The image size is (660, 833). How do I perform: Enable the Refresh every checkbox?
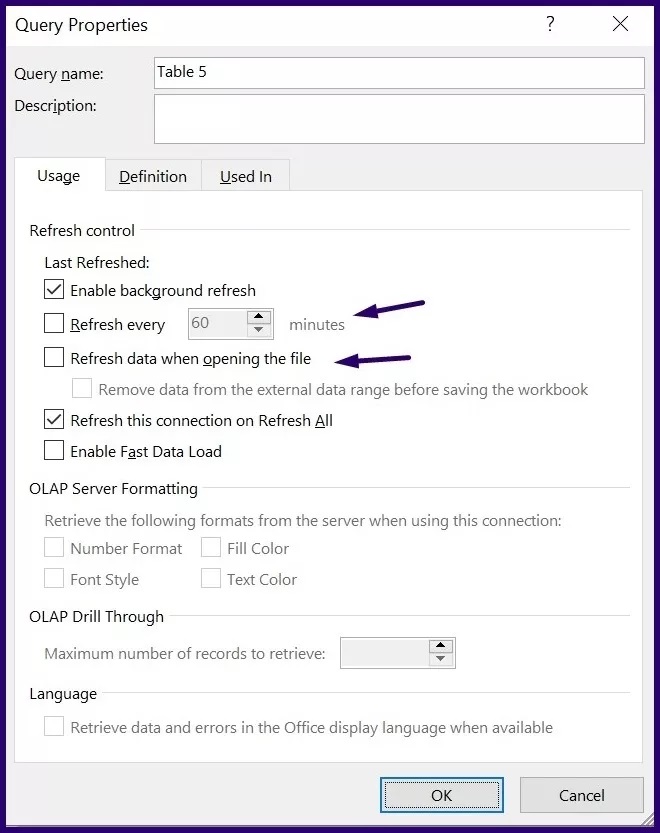(x=54, y=324)
